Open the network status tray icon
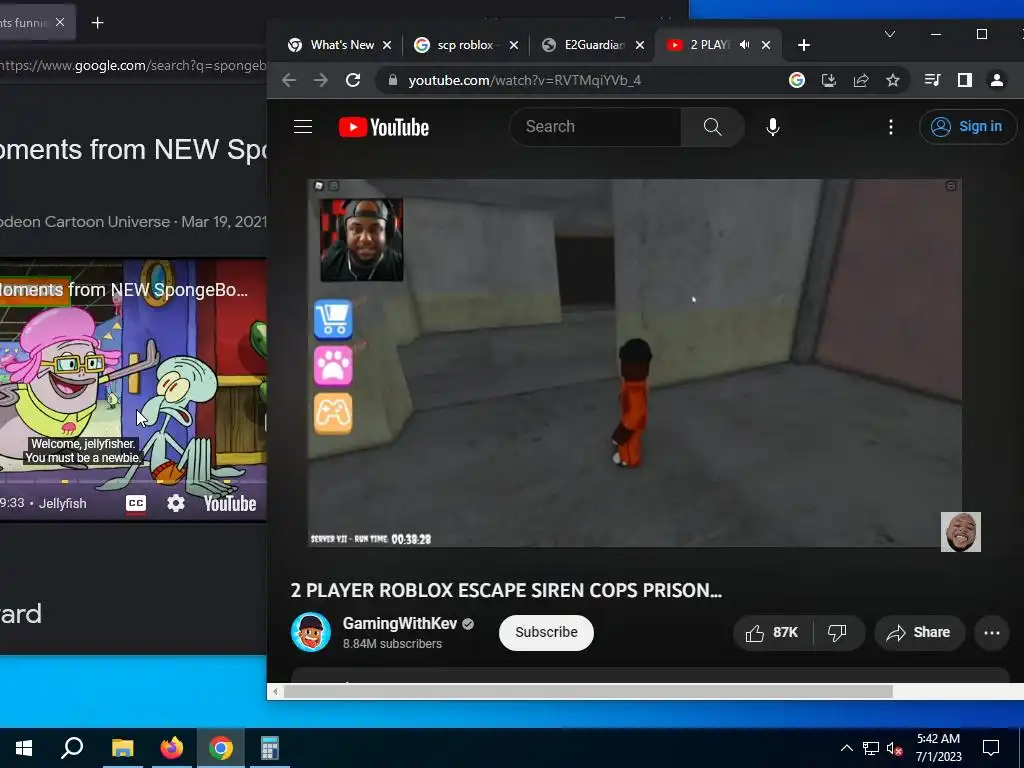Viewport: 1024px width, 768px height. pyautogui.click(x=871, y=748)
